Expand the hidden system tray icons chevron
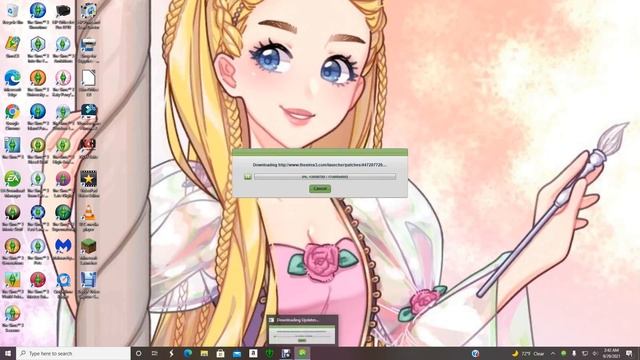Screen dimensions: 640x360 (553, 353)
